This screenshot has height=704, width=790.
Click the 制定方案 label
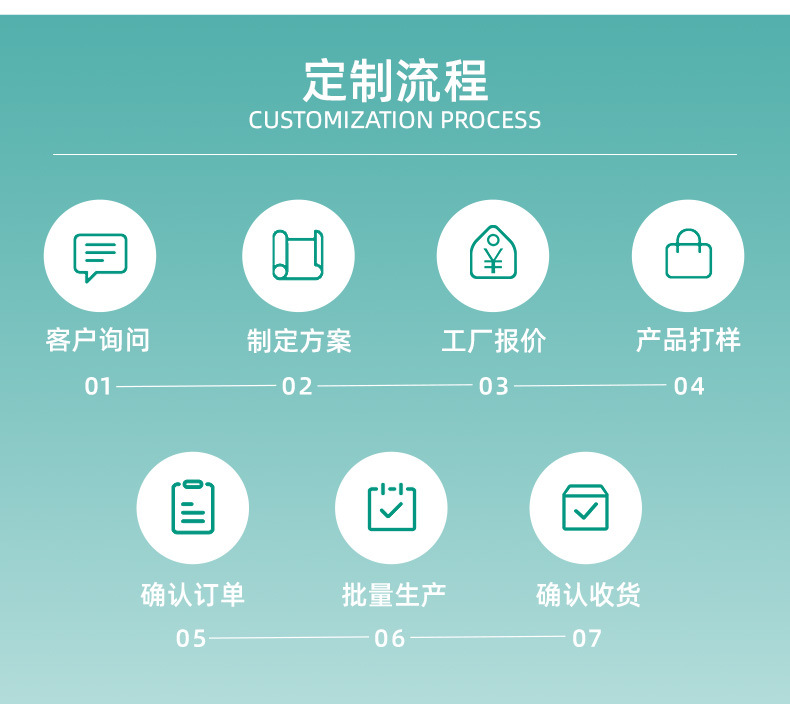coord(299,341)
